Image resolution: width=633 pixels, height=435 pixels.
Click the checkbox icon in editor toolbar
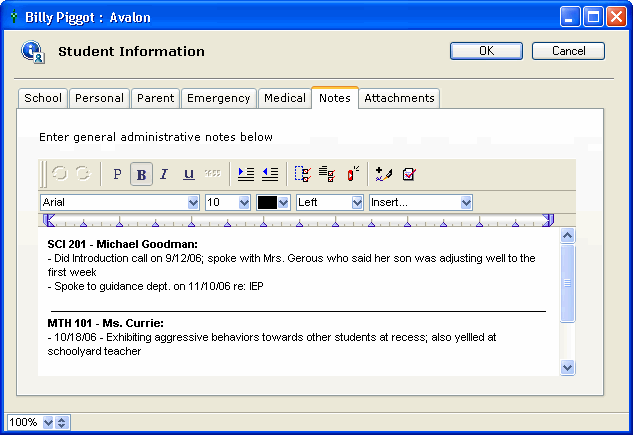pos(409,174)
